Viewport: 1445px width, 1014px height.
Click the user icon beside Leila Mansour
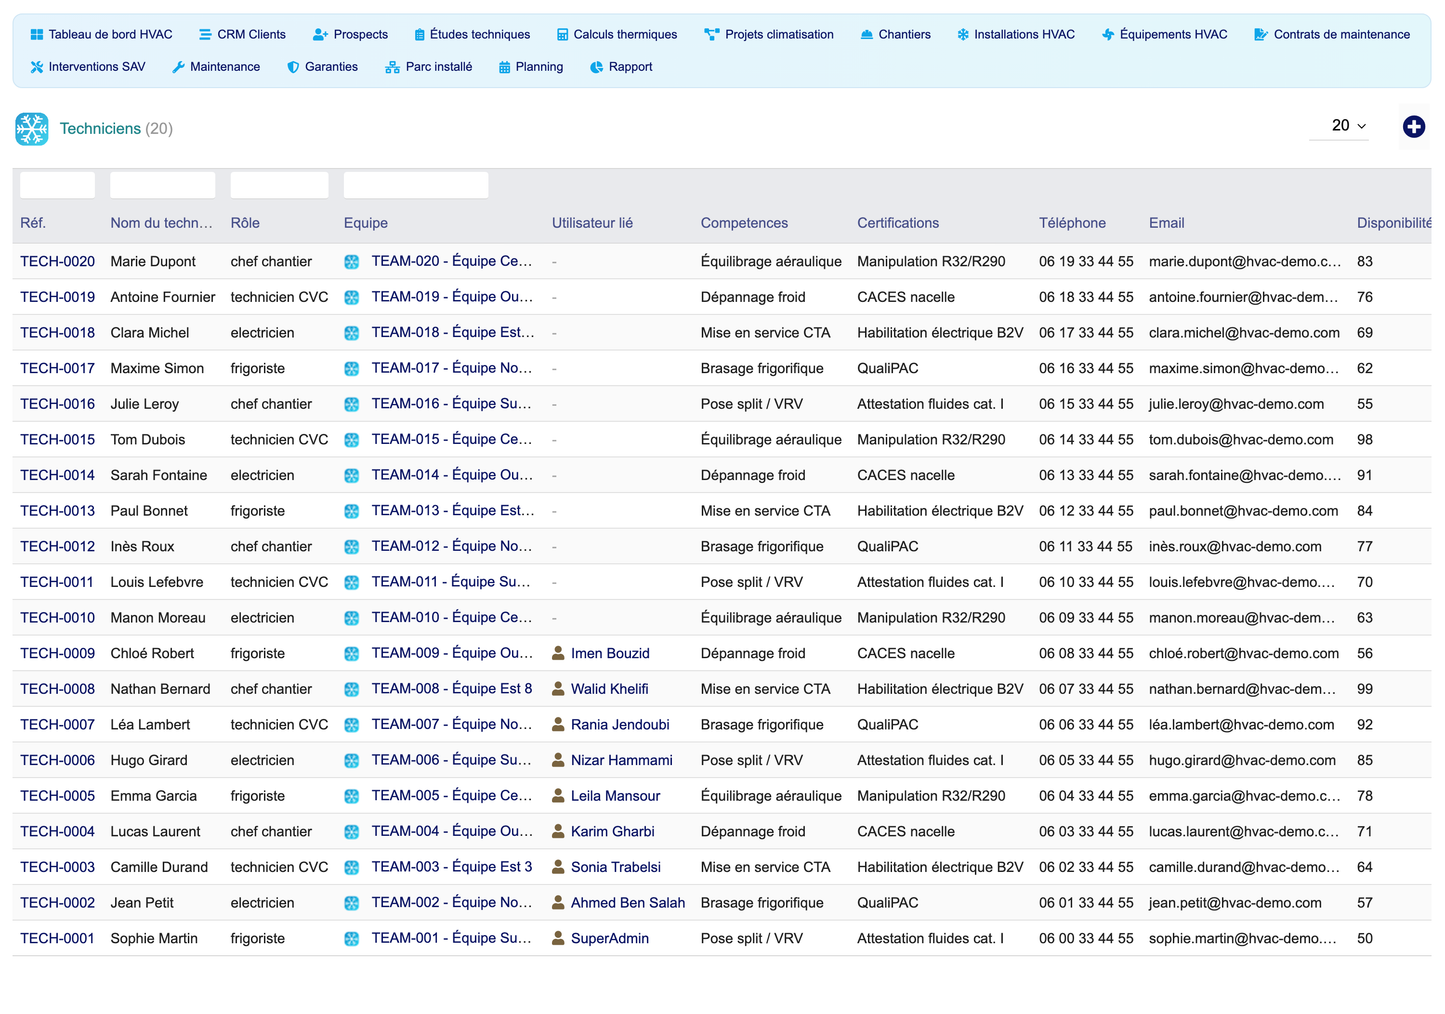pyautogui.click(x=558, y=796)
